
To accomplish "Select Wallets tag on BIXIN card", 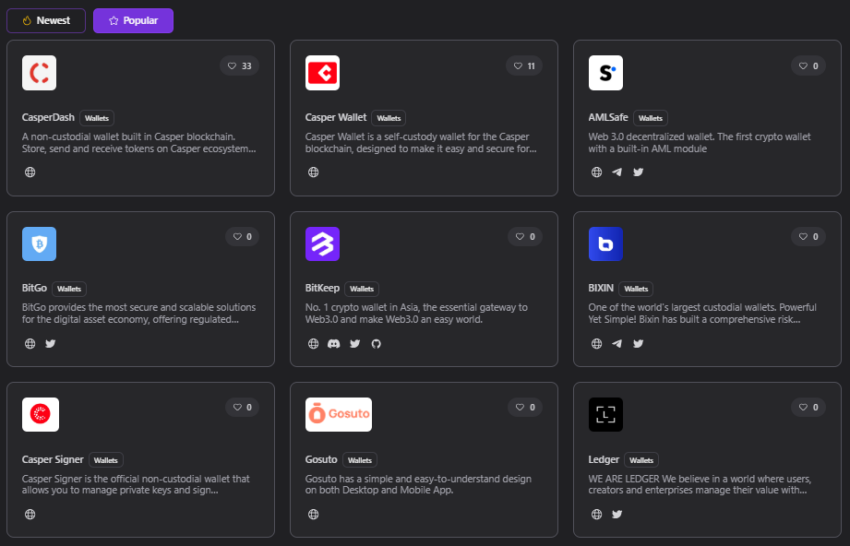I will pos(636,289).
